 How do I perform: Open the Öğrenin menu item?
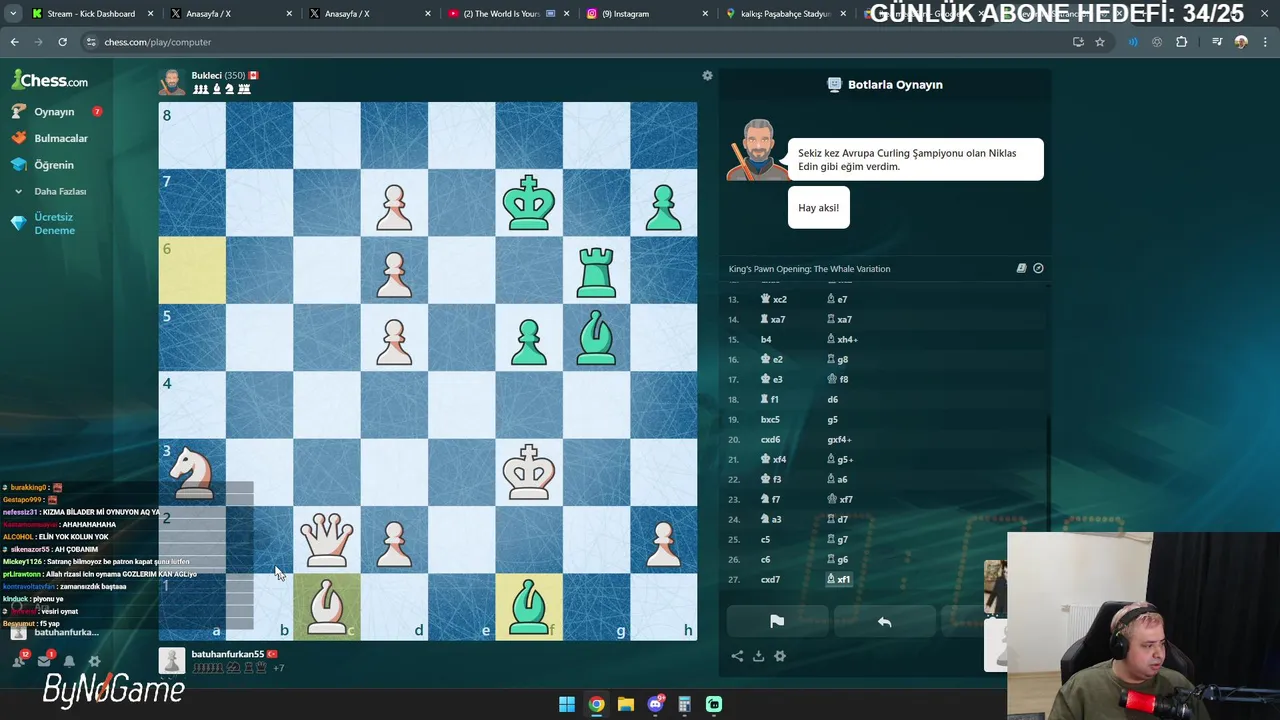(x=53, y=165)
